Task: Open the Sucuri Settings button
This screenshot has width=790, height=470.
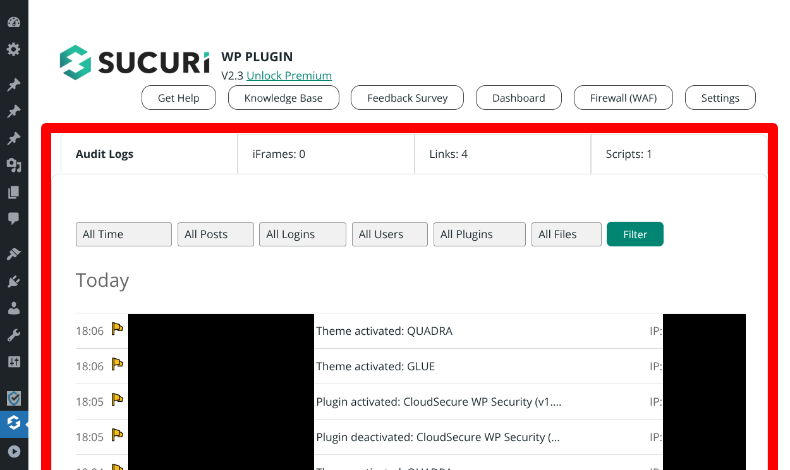Action: 720,98
